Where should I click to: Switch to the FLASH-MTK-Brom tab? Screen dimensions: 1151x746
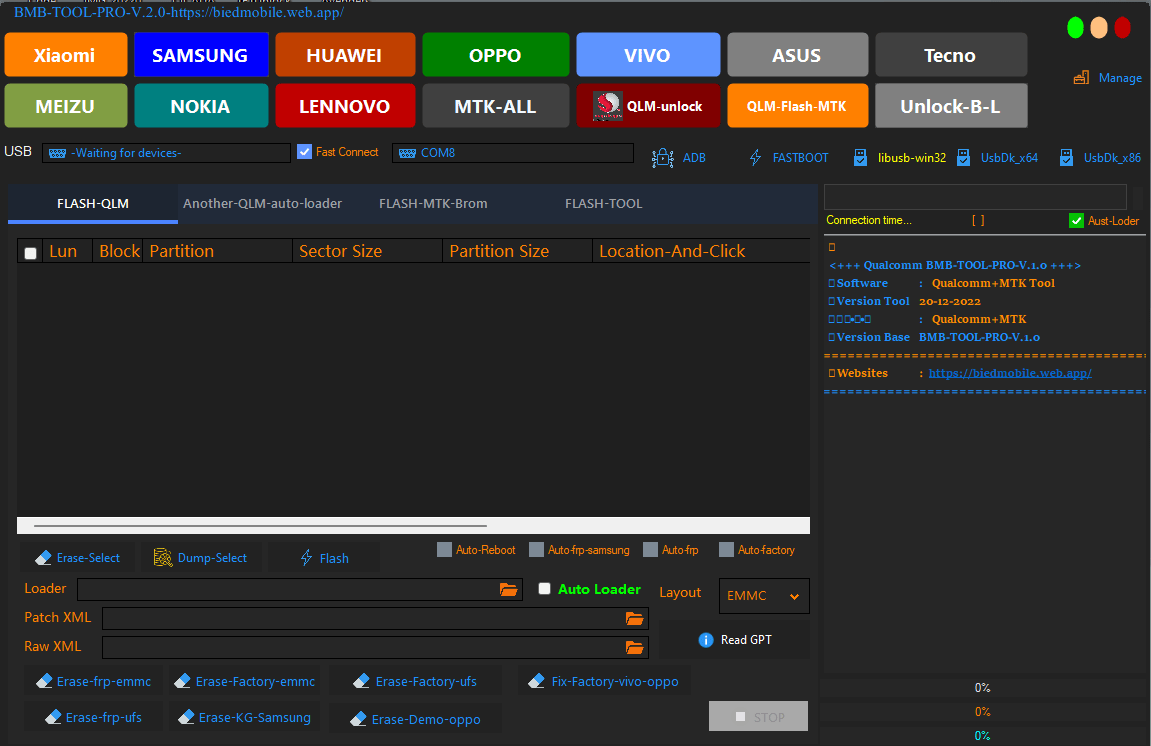point(433,203)
